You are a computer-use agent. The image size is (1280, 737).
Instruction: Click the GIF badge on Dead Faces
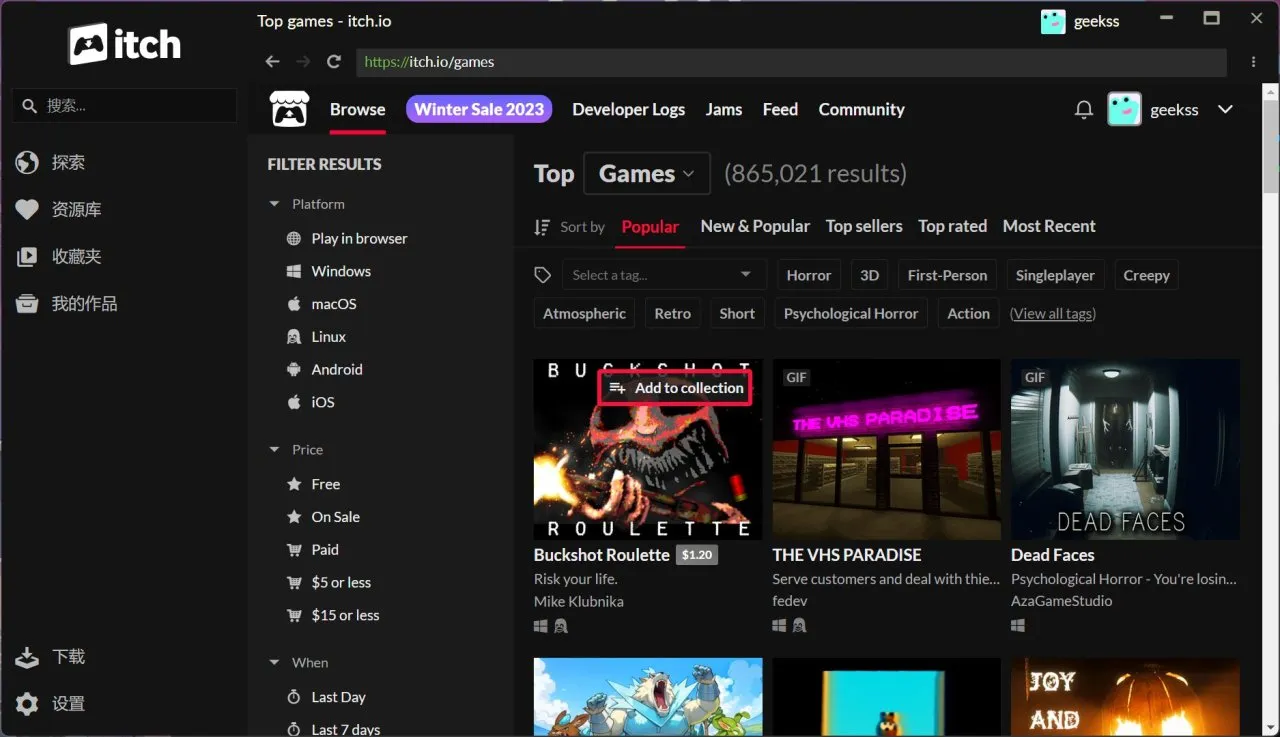(1035, 378)
